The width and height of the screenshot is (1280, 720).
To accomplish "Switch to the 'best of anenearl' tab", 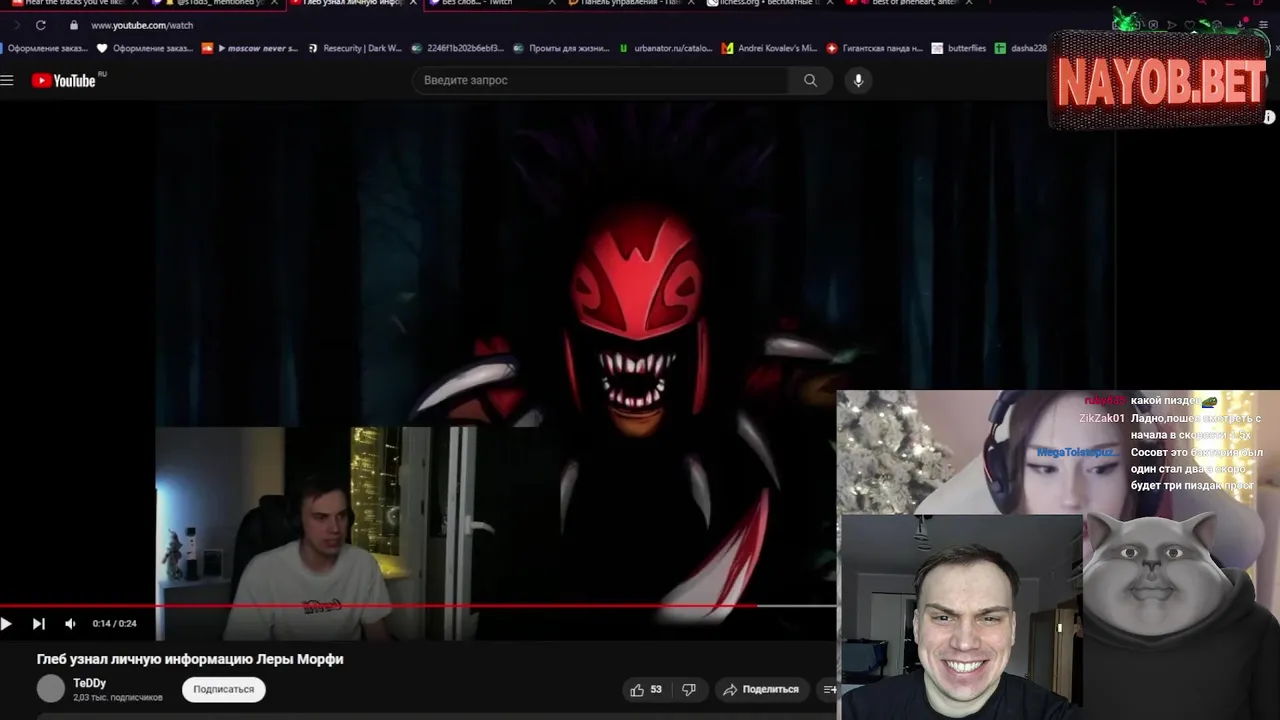I will tap(907, 3).
